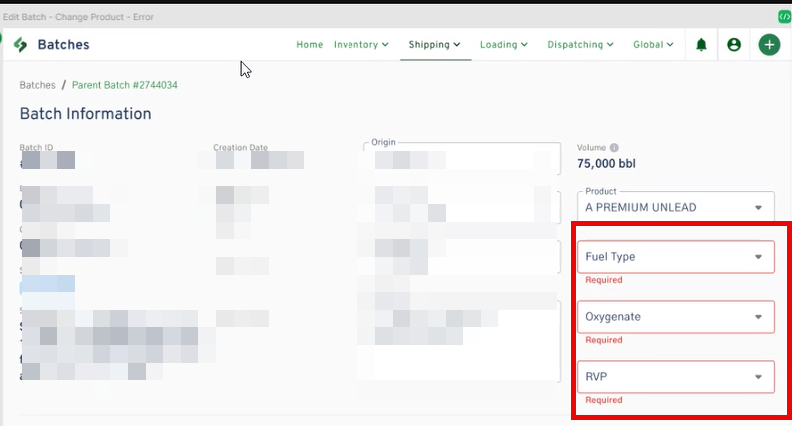This screenshot has width=792, height=426.
Task: Click the Volume info icon
Action: [x=614, y=147]
